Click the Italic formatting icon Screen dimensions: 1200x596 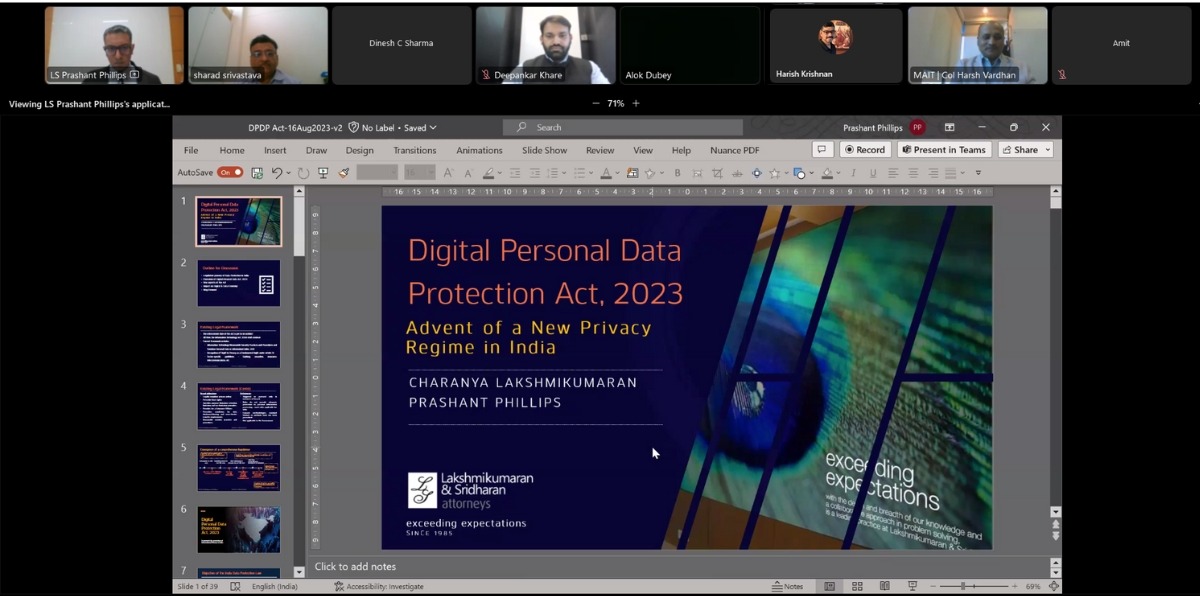pyautogui.click(x=853, y=173)
